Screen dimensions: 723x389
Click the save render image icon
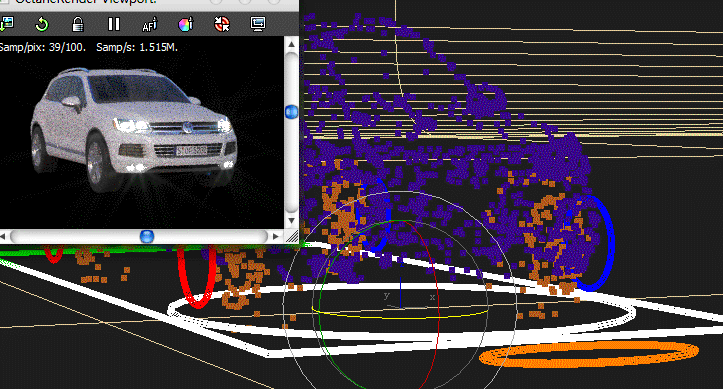(x=6, y=24)
